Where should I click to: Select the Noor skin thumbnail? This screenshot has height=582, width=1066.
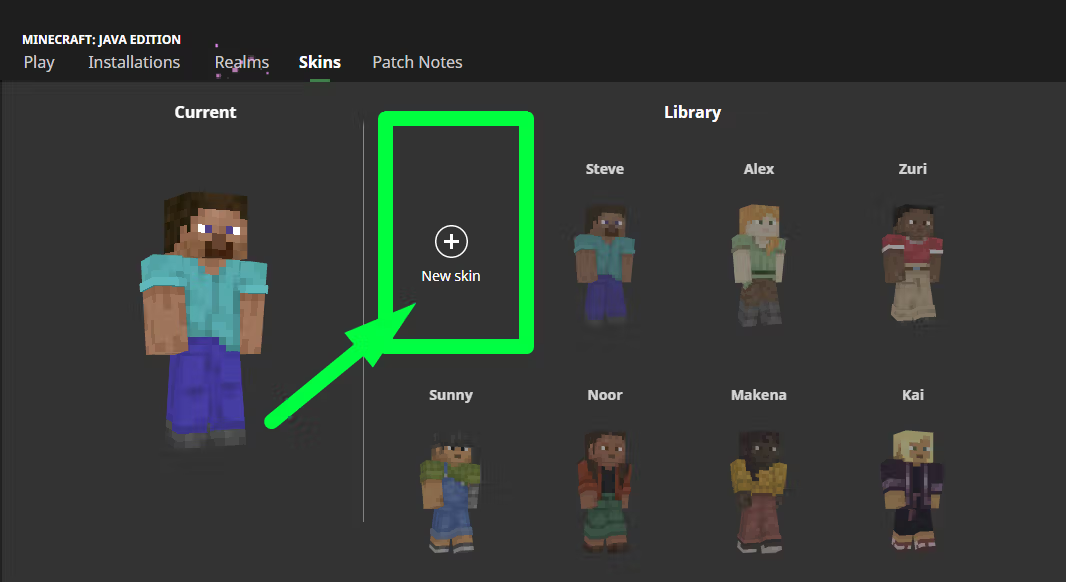(x=604, y=490)
